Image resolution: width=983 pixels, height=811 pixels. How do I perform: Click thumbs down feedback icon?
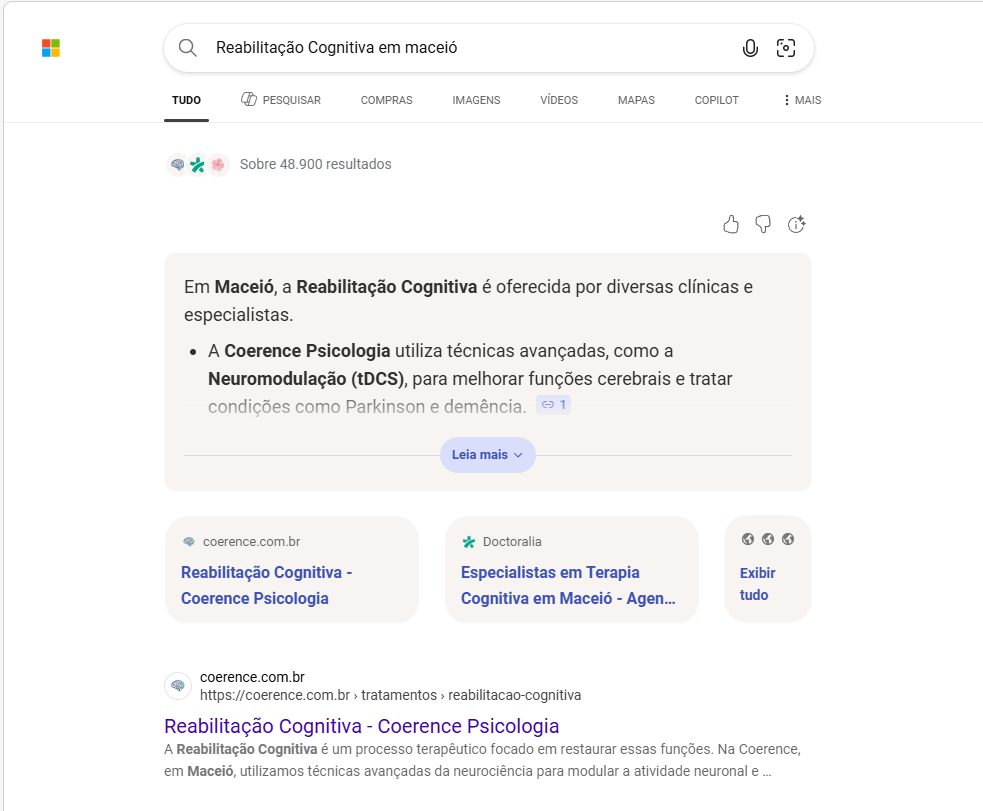point(763,224)
